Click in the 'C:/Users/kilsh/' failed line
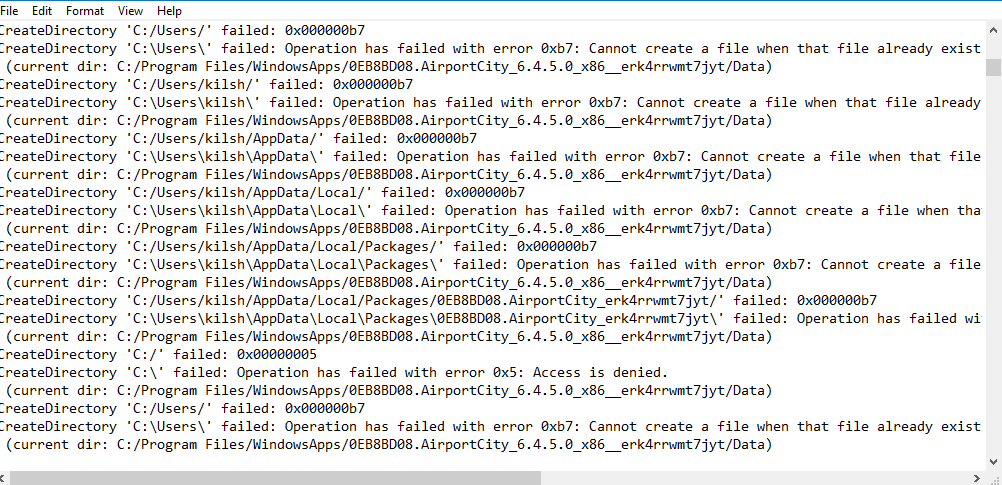The width and height of the screenshot is (1002, 485). click(x=200, y=84)
